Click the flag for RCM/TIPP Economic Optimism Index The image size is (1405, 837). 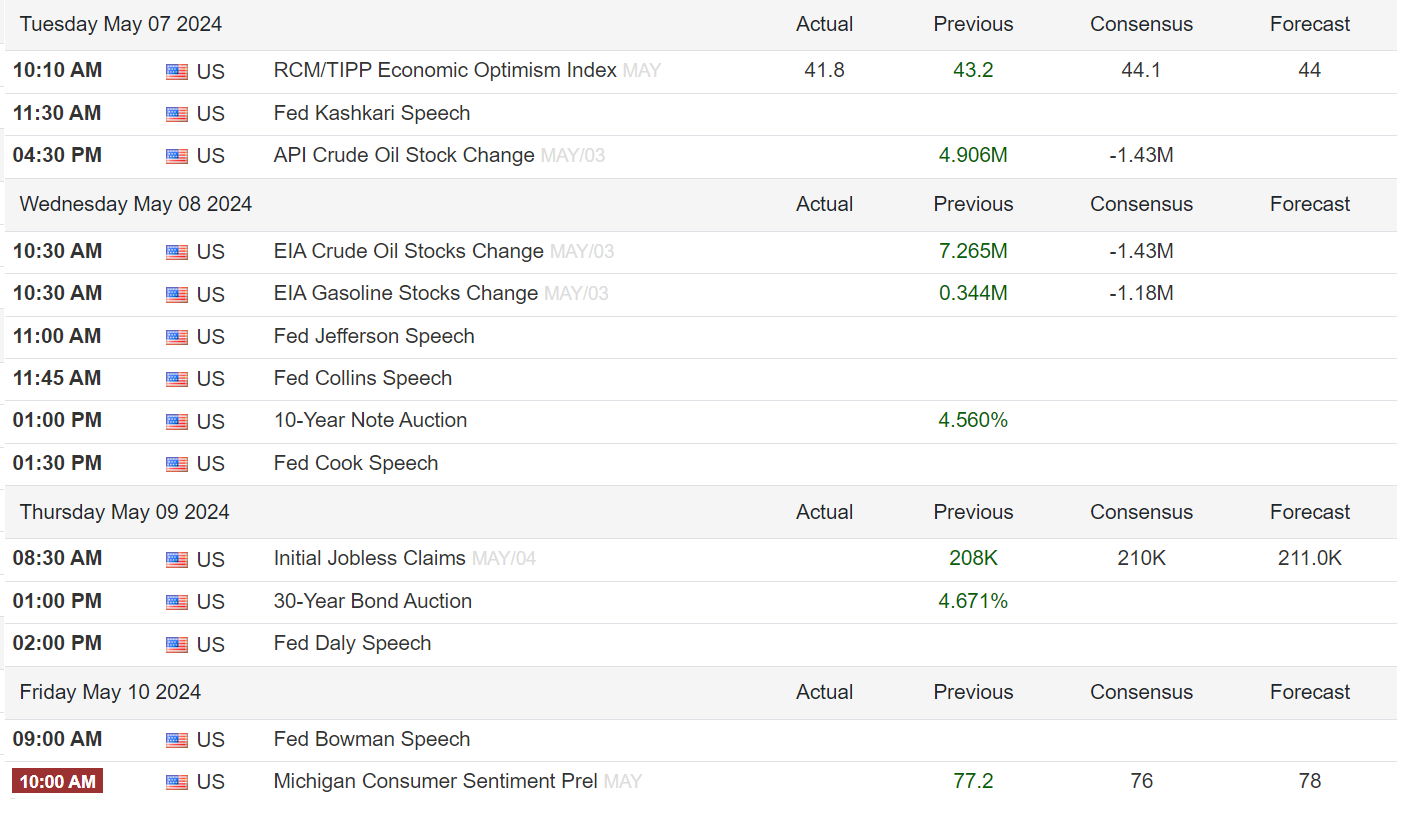(x=177, y=72)
